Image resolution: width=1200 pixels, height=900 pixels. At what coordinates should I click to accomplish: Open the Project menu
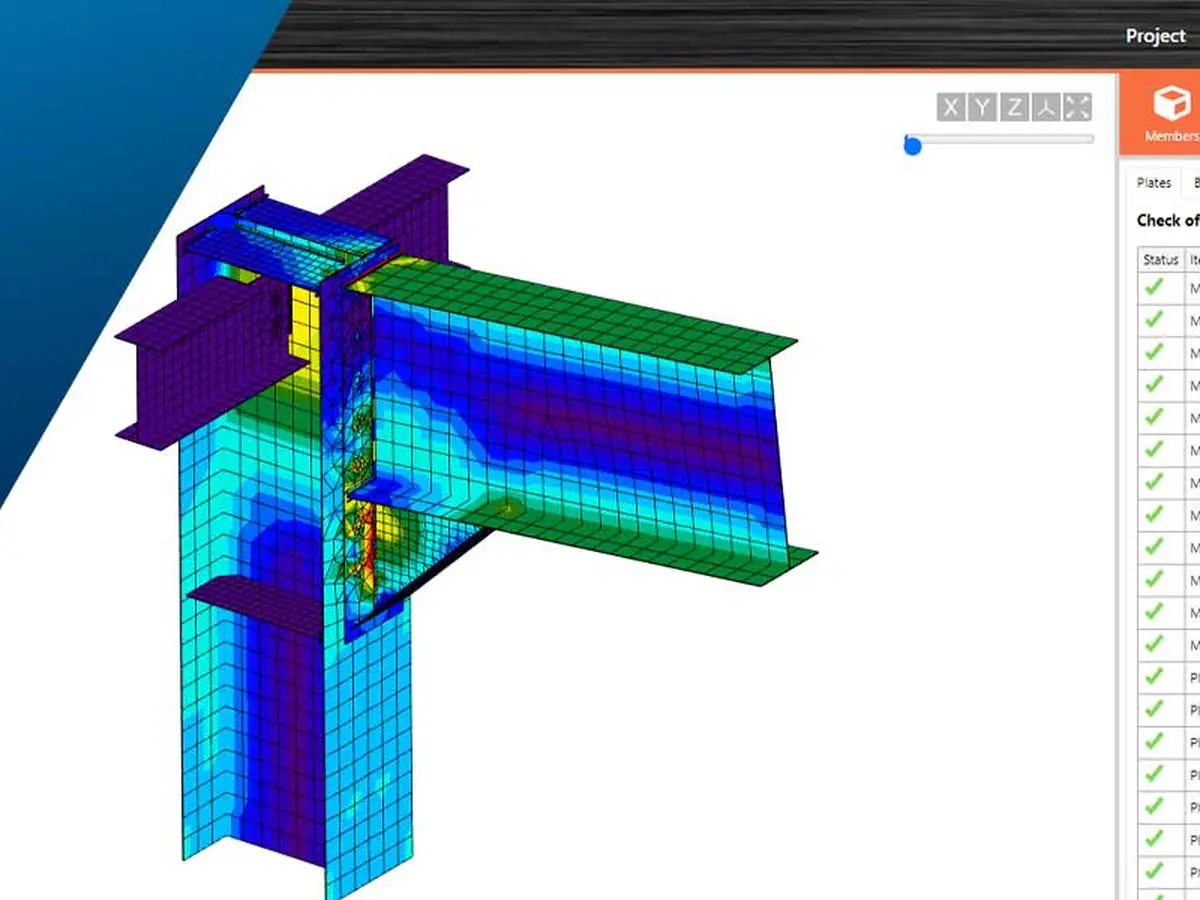(x=1155, y=35)
